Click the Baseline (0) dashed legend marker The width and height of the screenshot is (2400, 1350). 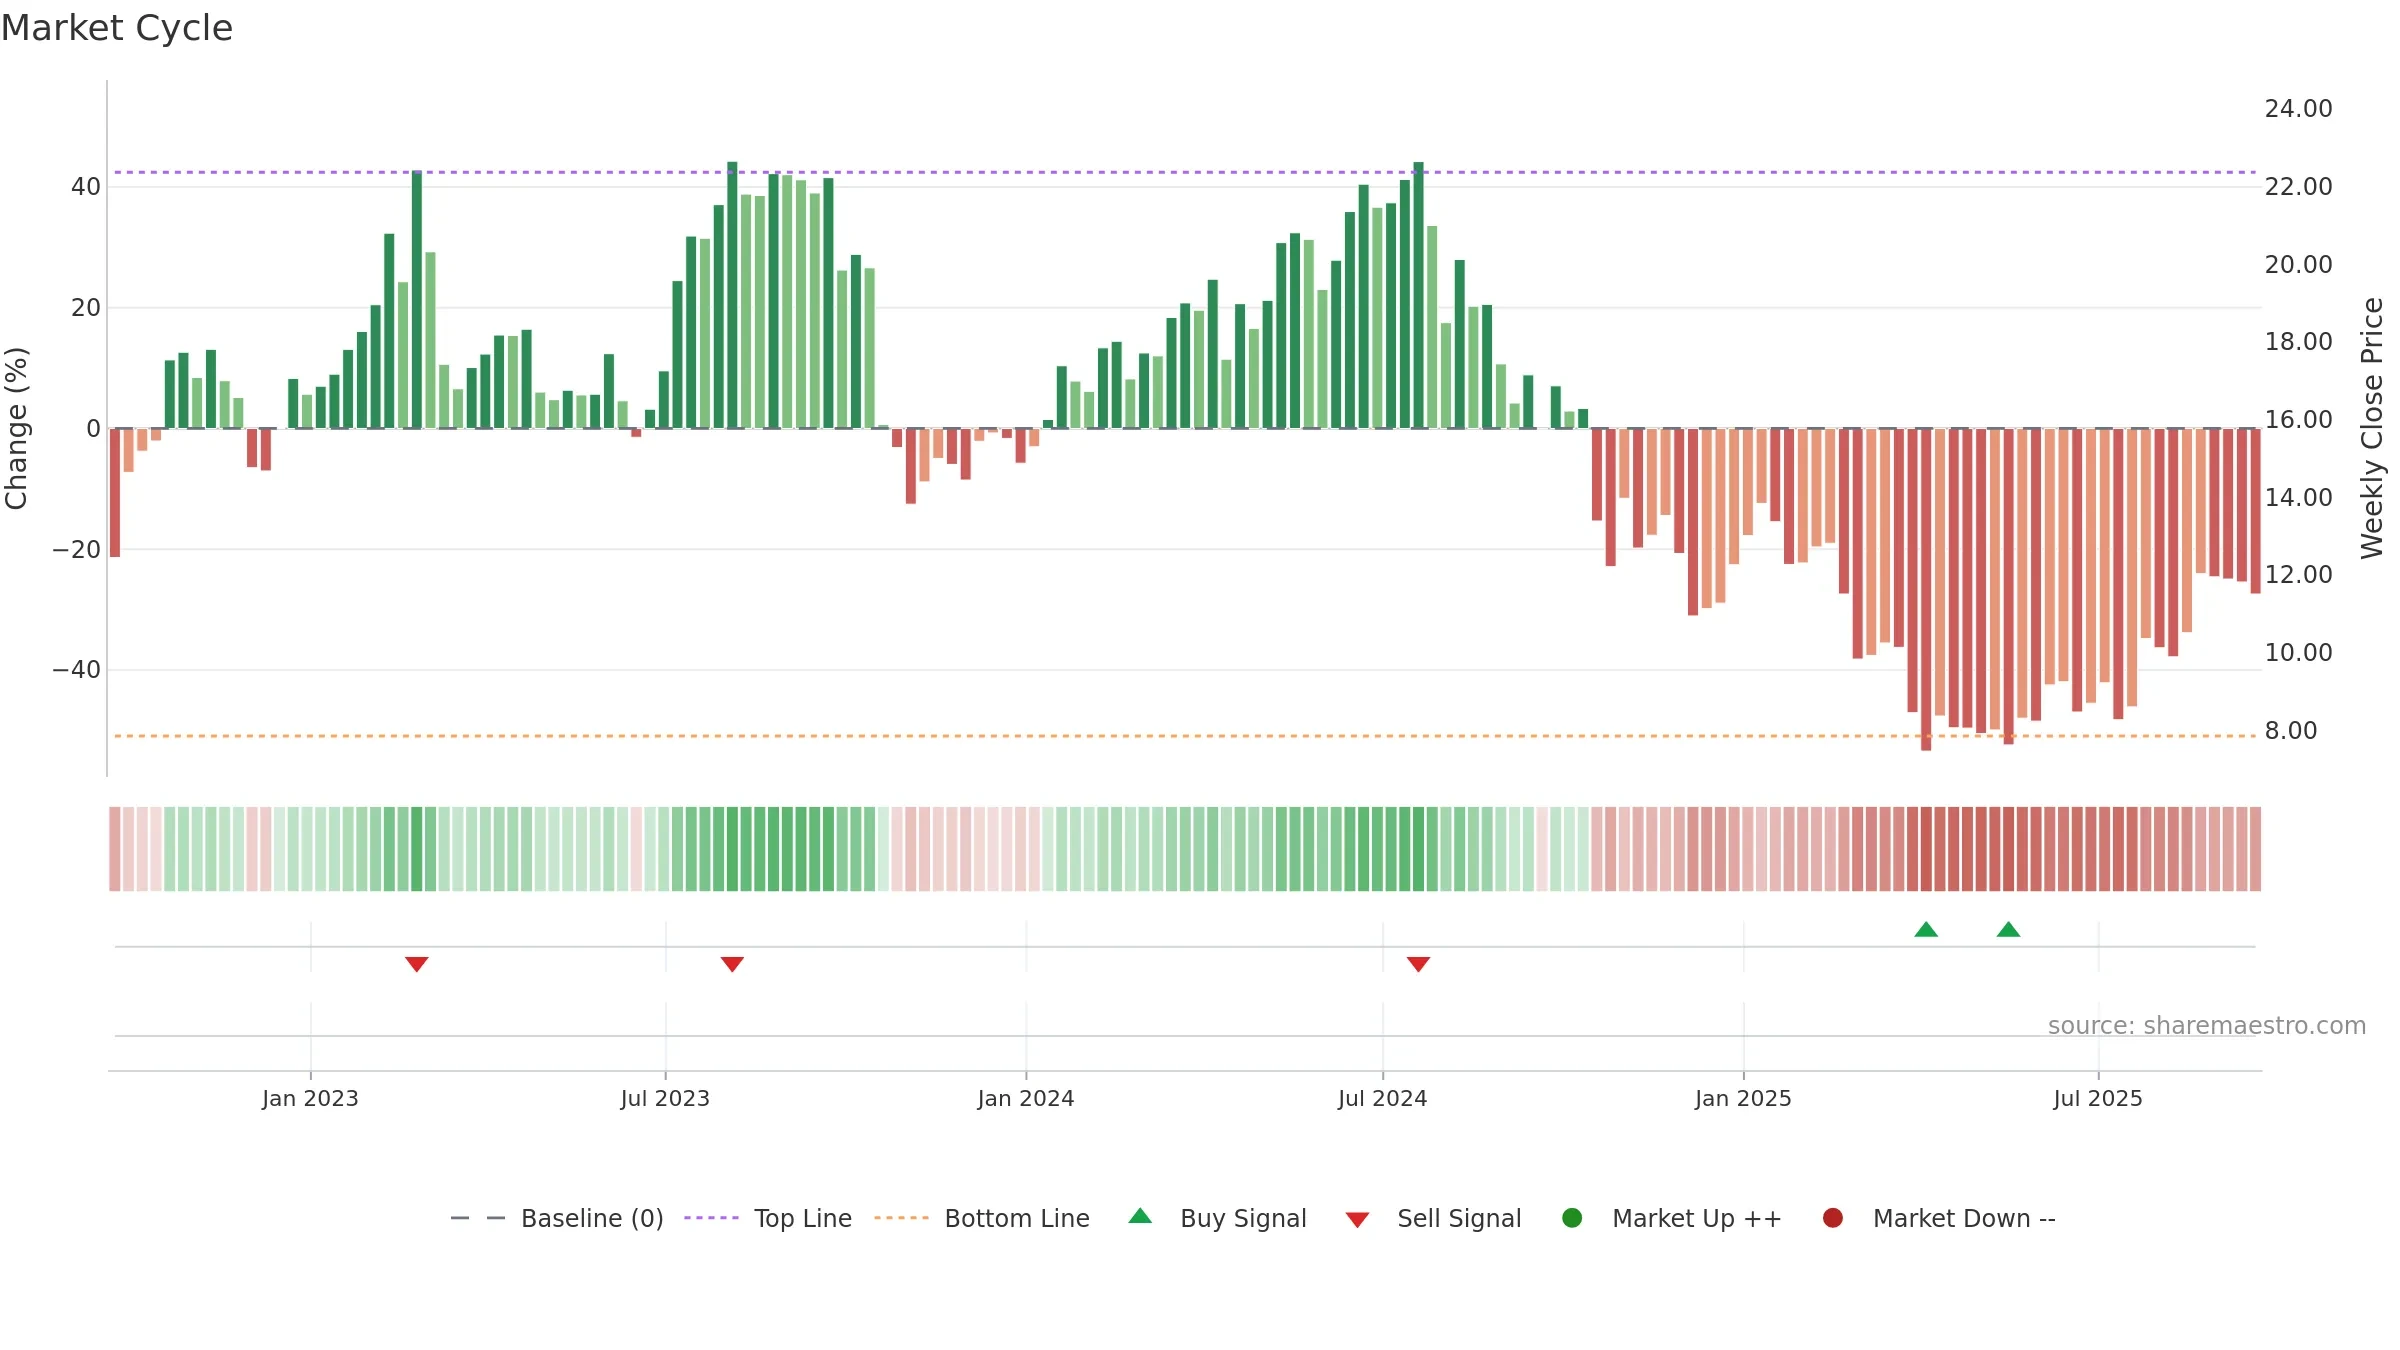(478, 1218)
